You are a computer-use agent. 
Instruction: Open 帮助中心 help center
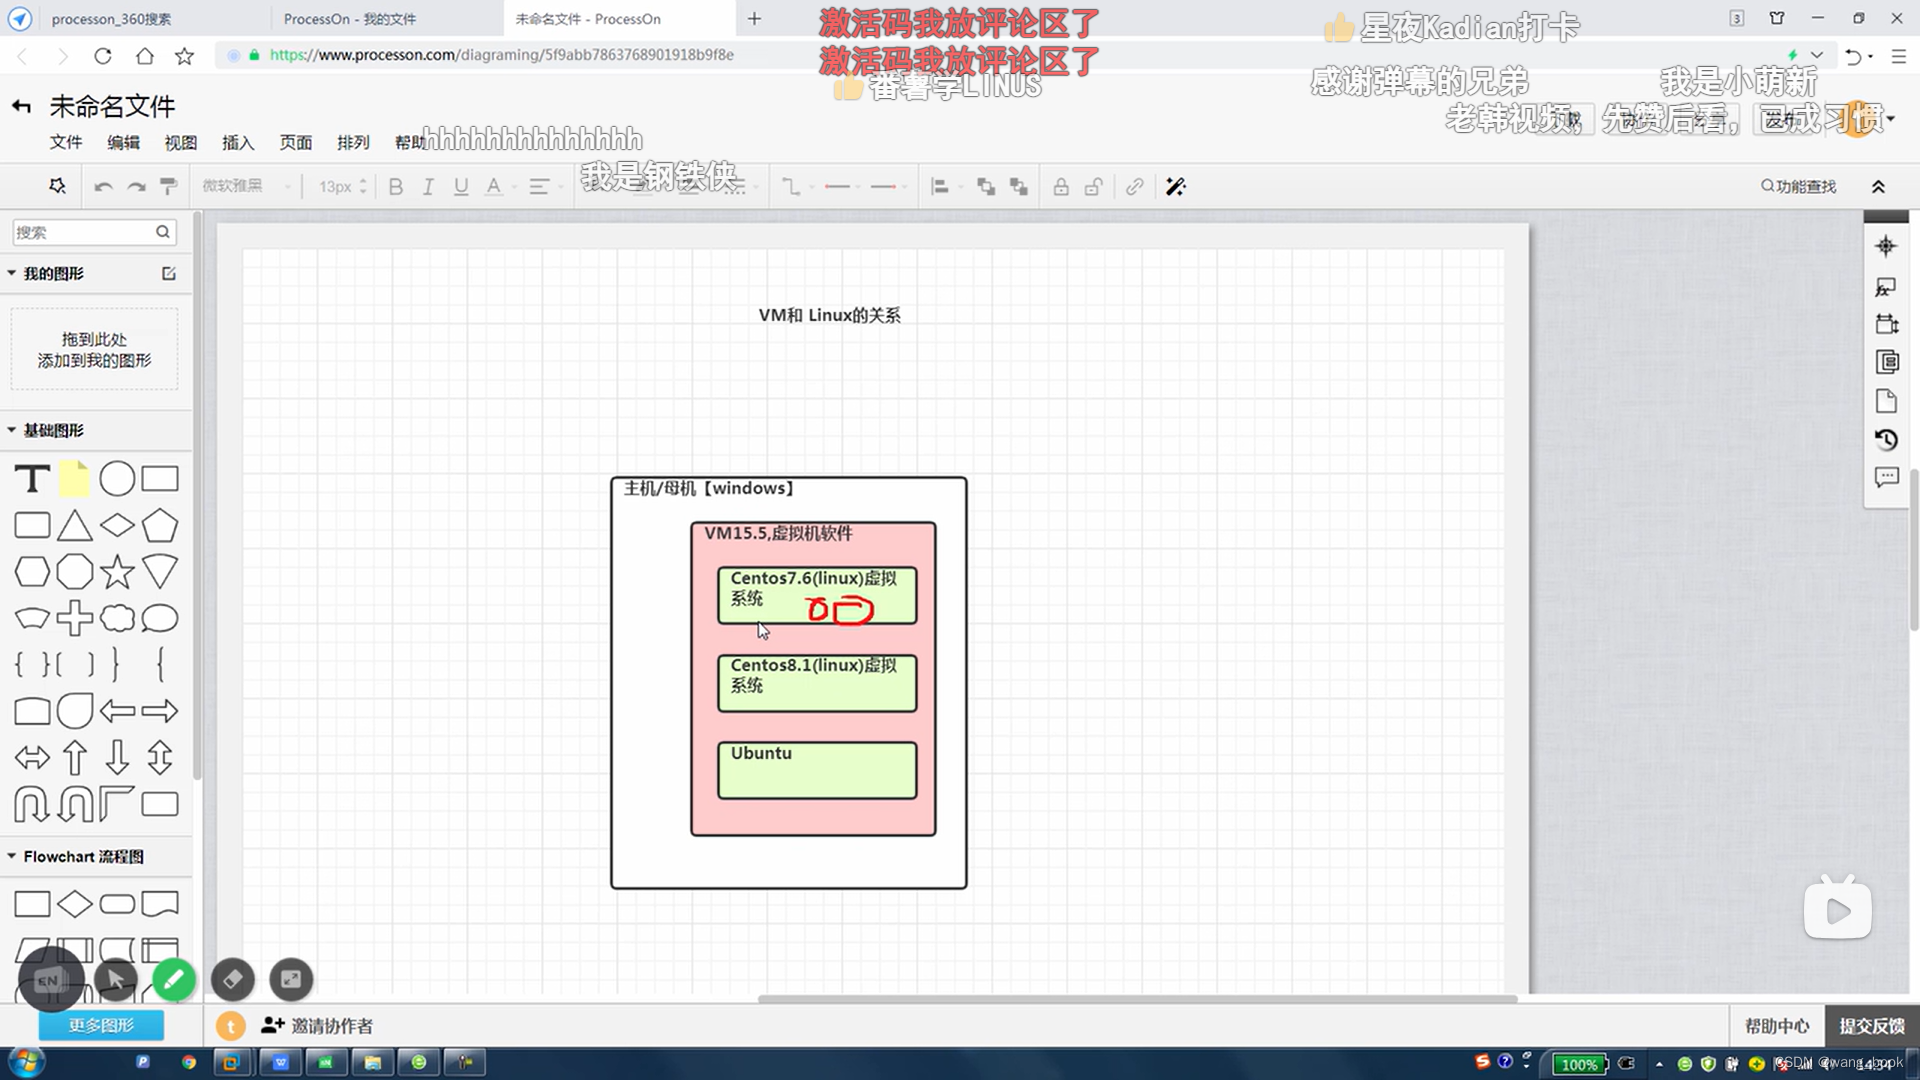(1777, 1026)
